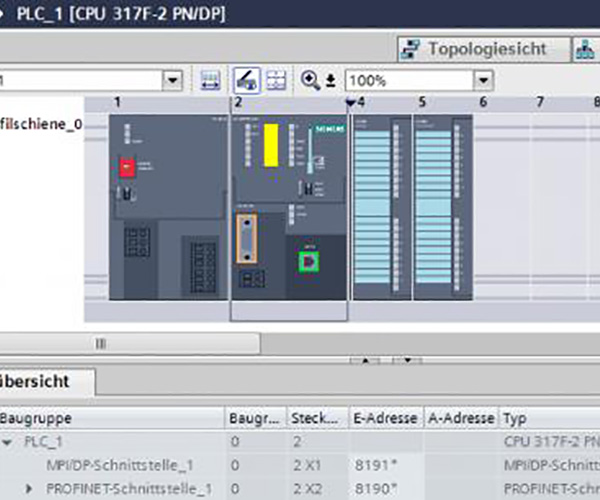
Task: Collapse panel with the up splitter arrow
Action: pos(365,360)
